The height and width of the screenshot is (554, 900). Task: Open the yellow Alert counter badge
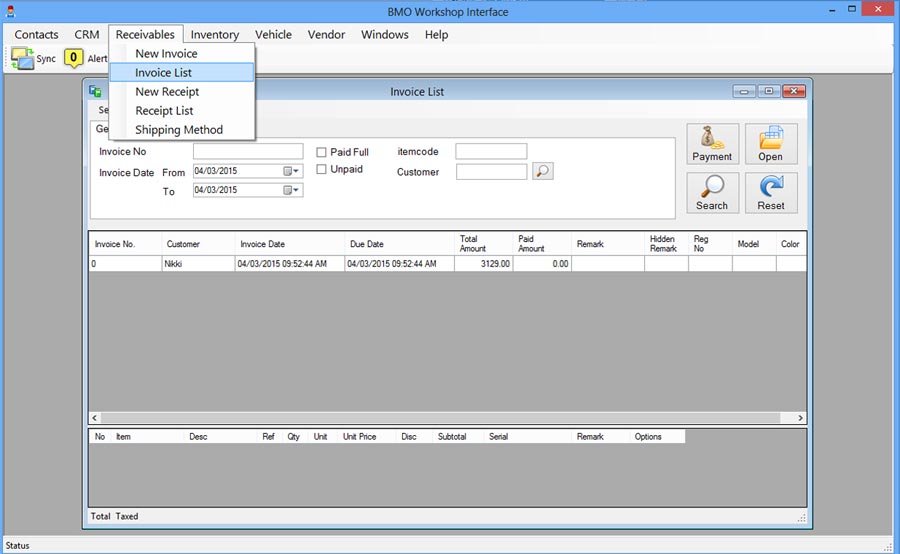click(x=73, y=58)
